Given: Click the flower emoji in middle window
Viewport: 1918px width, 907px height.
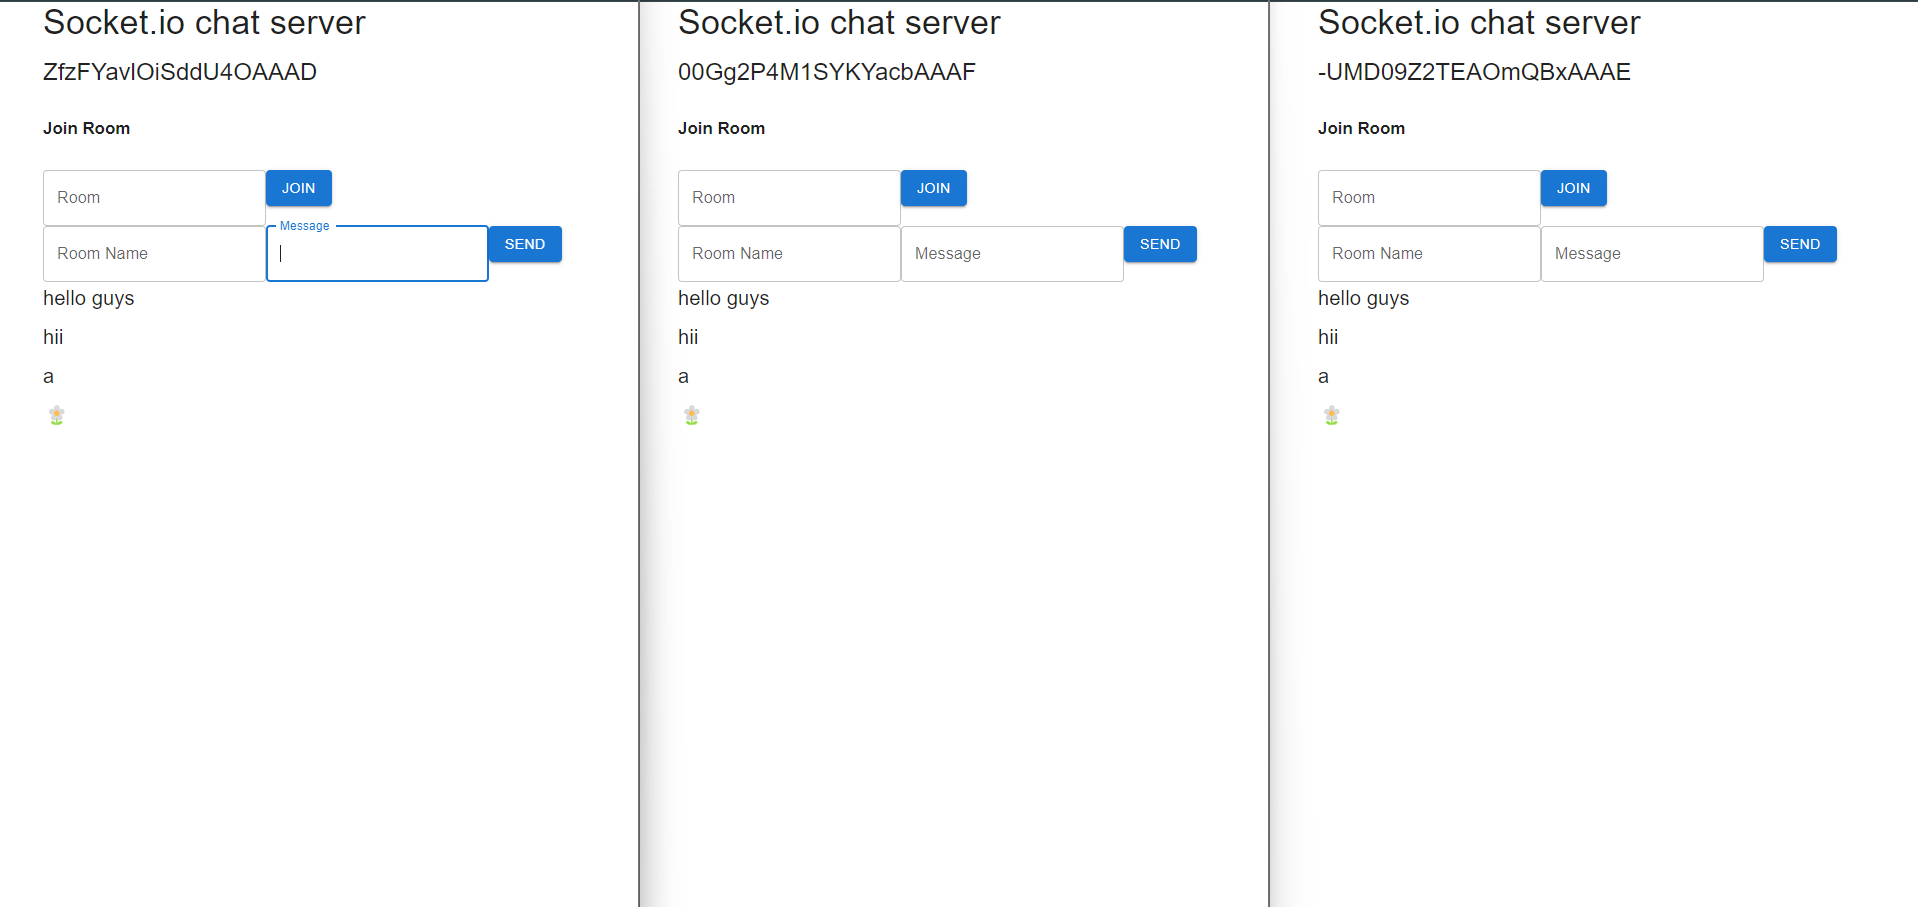Looking at the screenshot, I should tap(692, 415).
